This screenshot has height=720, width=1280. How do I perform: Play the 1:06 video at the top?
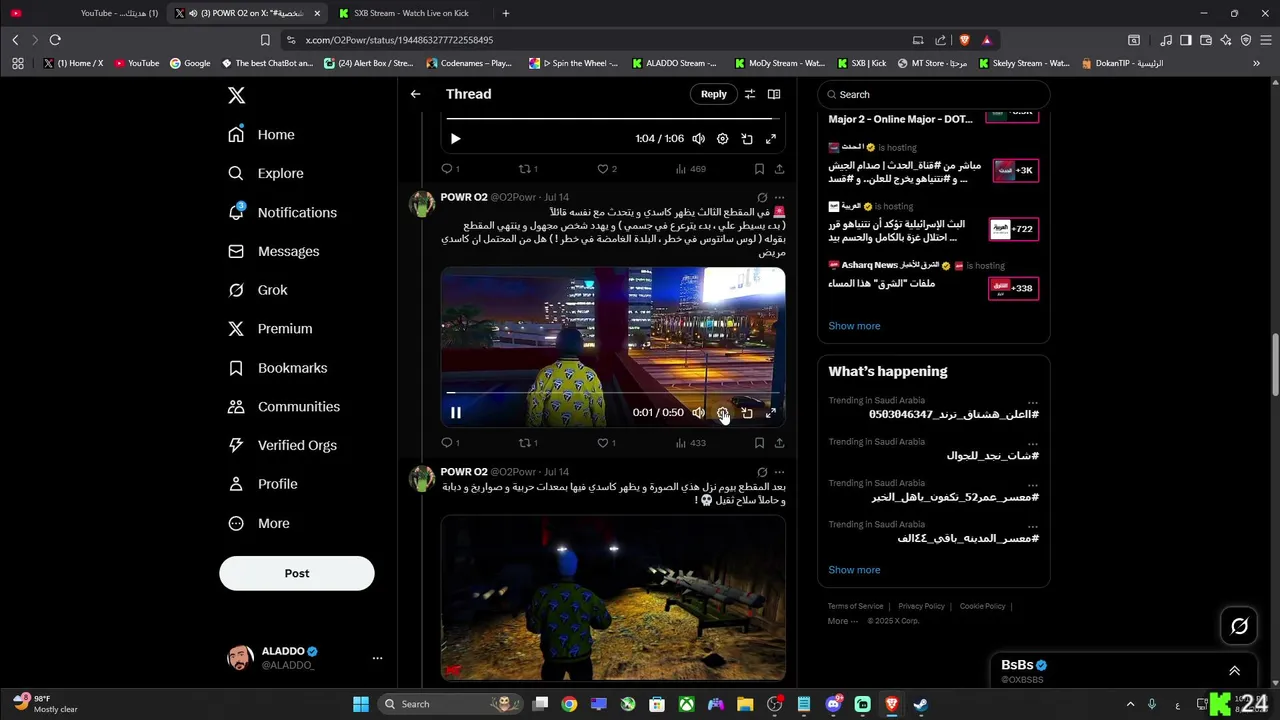[455, 139]
